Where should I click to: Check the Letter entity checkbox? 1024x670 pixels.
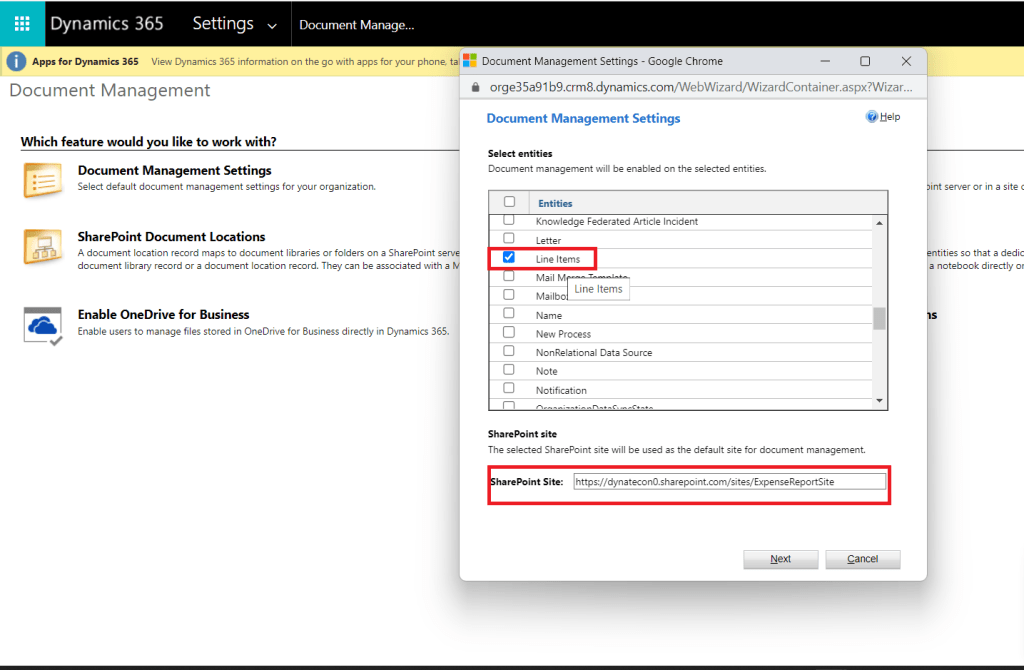pos(509,239)
